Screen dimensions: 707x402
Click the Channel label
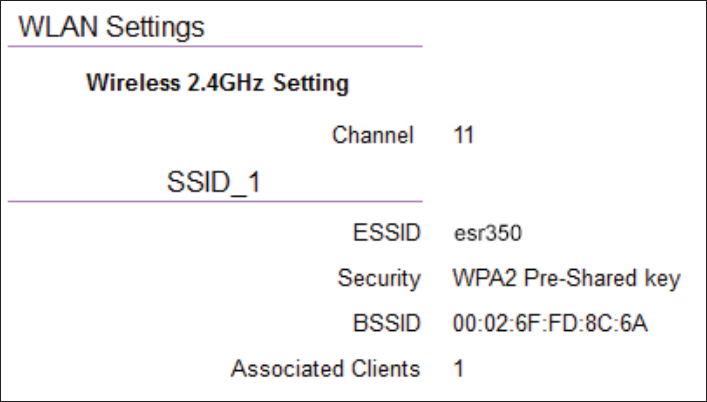pyautogui.click(x=372, y=135)
